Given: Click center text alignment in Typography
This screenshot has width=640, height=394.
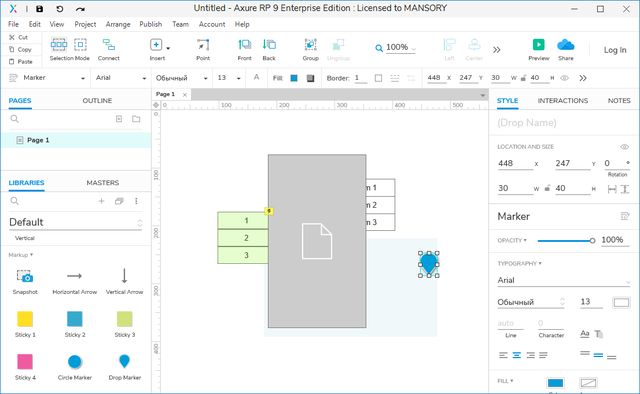Looking at the screenshot, I should click(x=517, y=355).
